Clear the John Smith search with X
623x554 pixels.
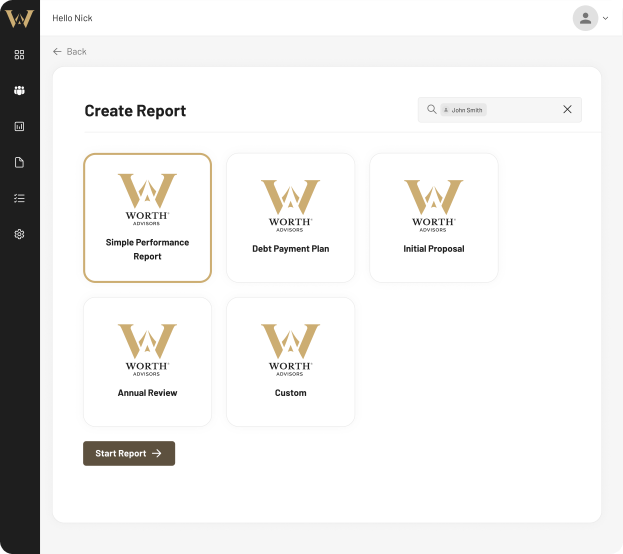coord(567,110)
